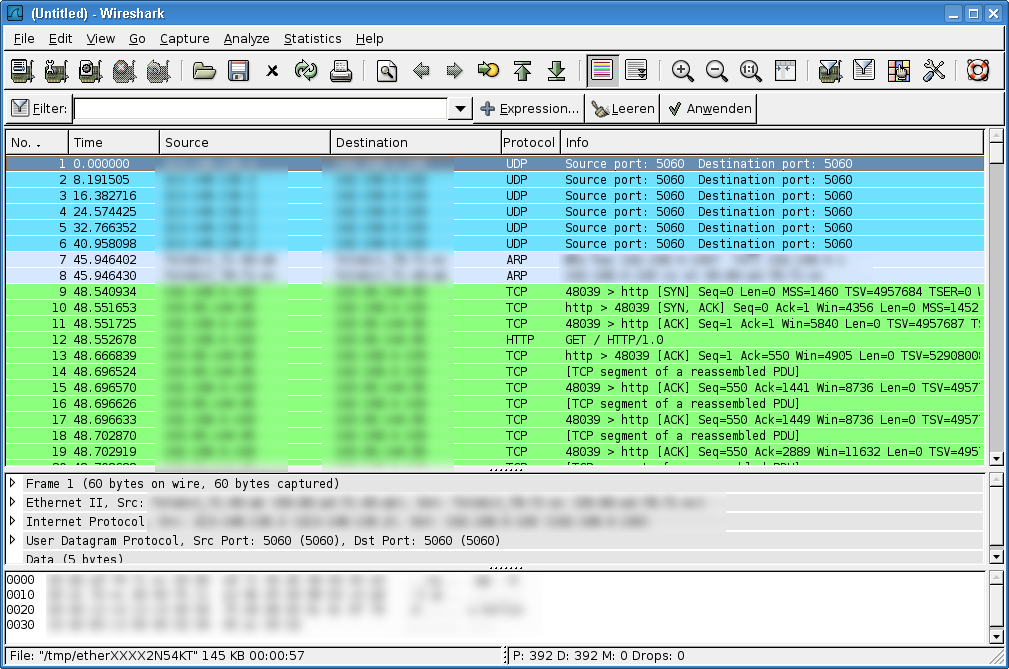This screenshot has width=1009, height=669.
Task: Close the capture file X icon
Action: pyautogui.click(x=272, y=71)
